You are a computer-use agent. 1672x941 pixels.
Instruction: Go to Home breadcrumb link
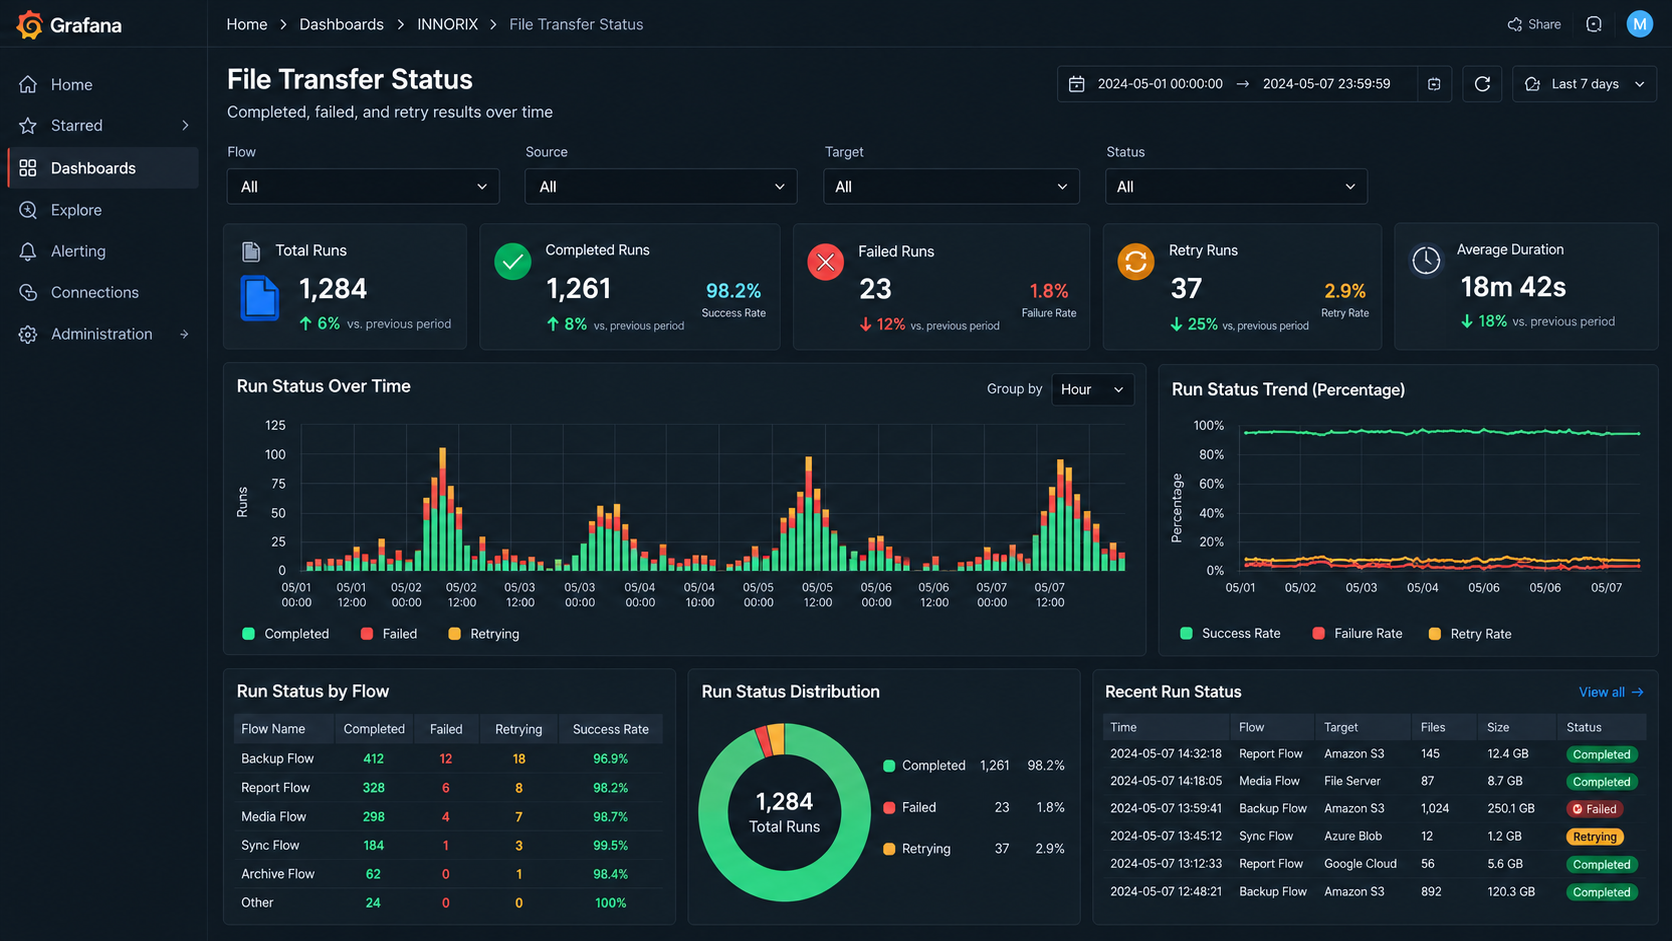[x=247, y=24]
